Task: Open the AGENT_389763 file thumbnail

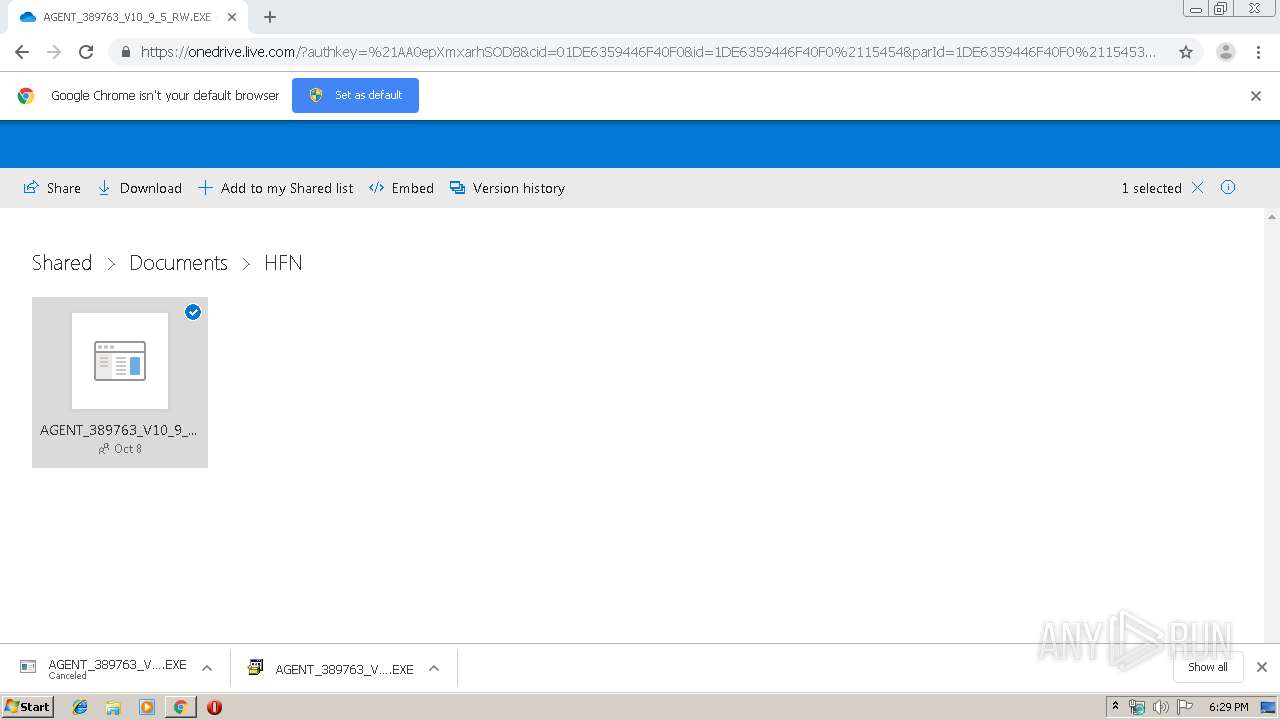Action: click(x=120, y=361)
